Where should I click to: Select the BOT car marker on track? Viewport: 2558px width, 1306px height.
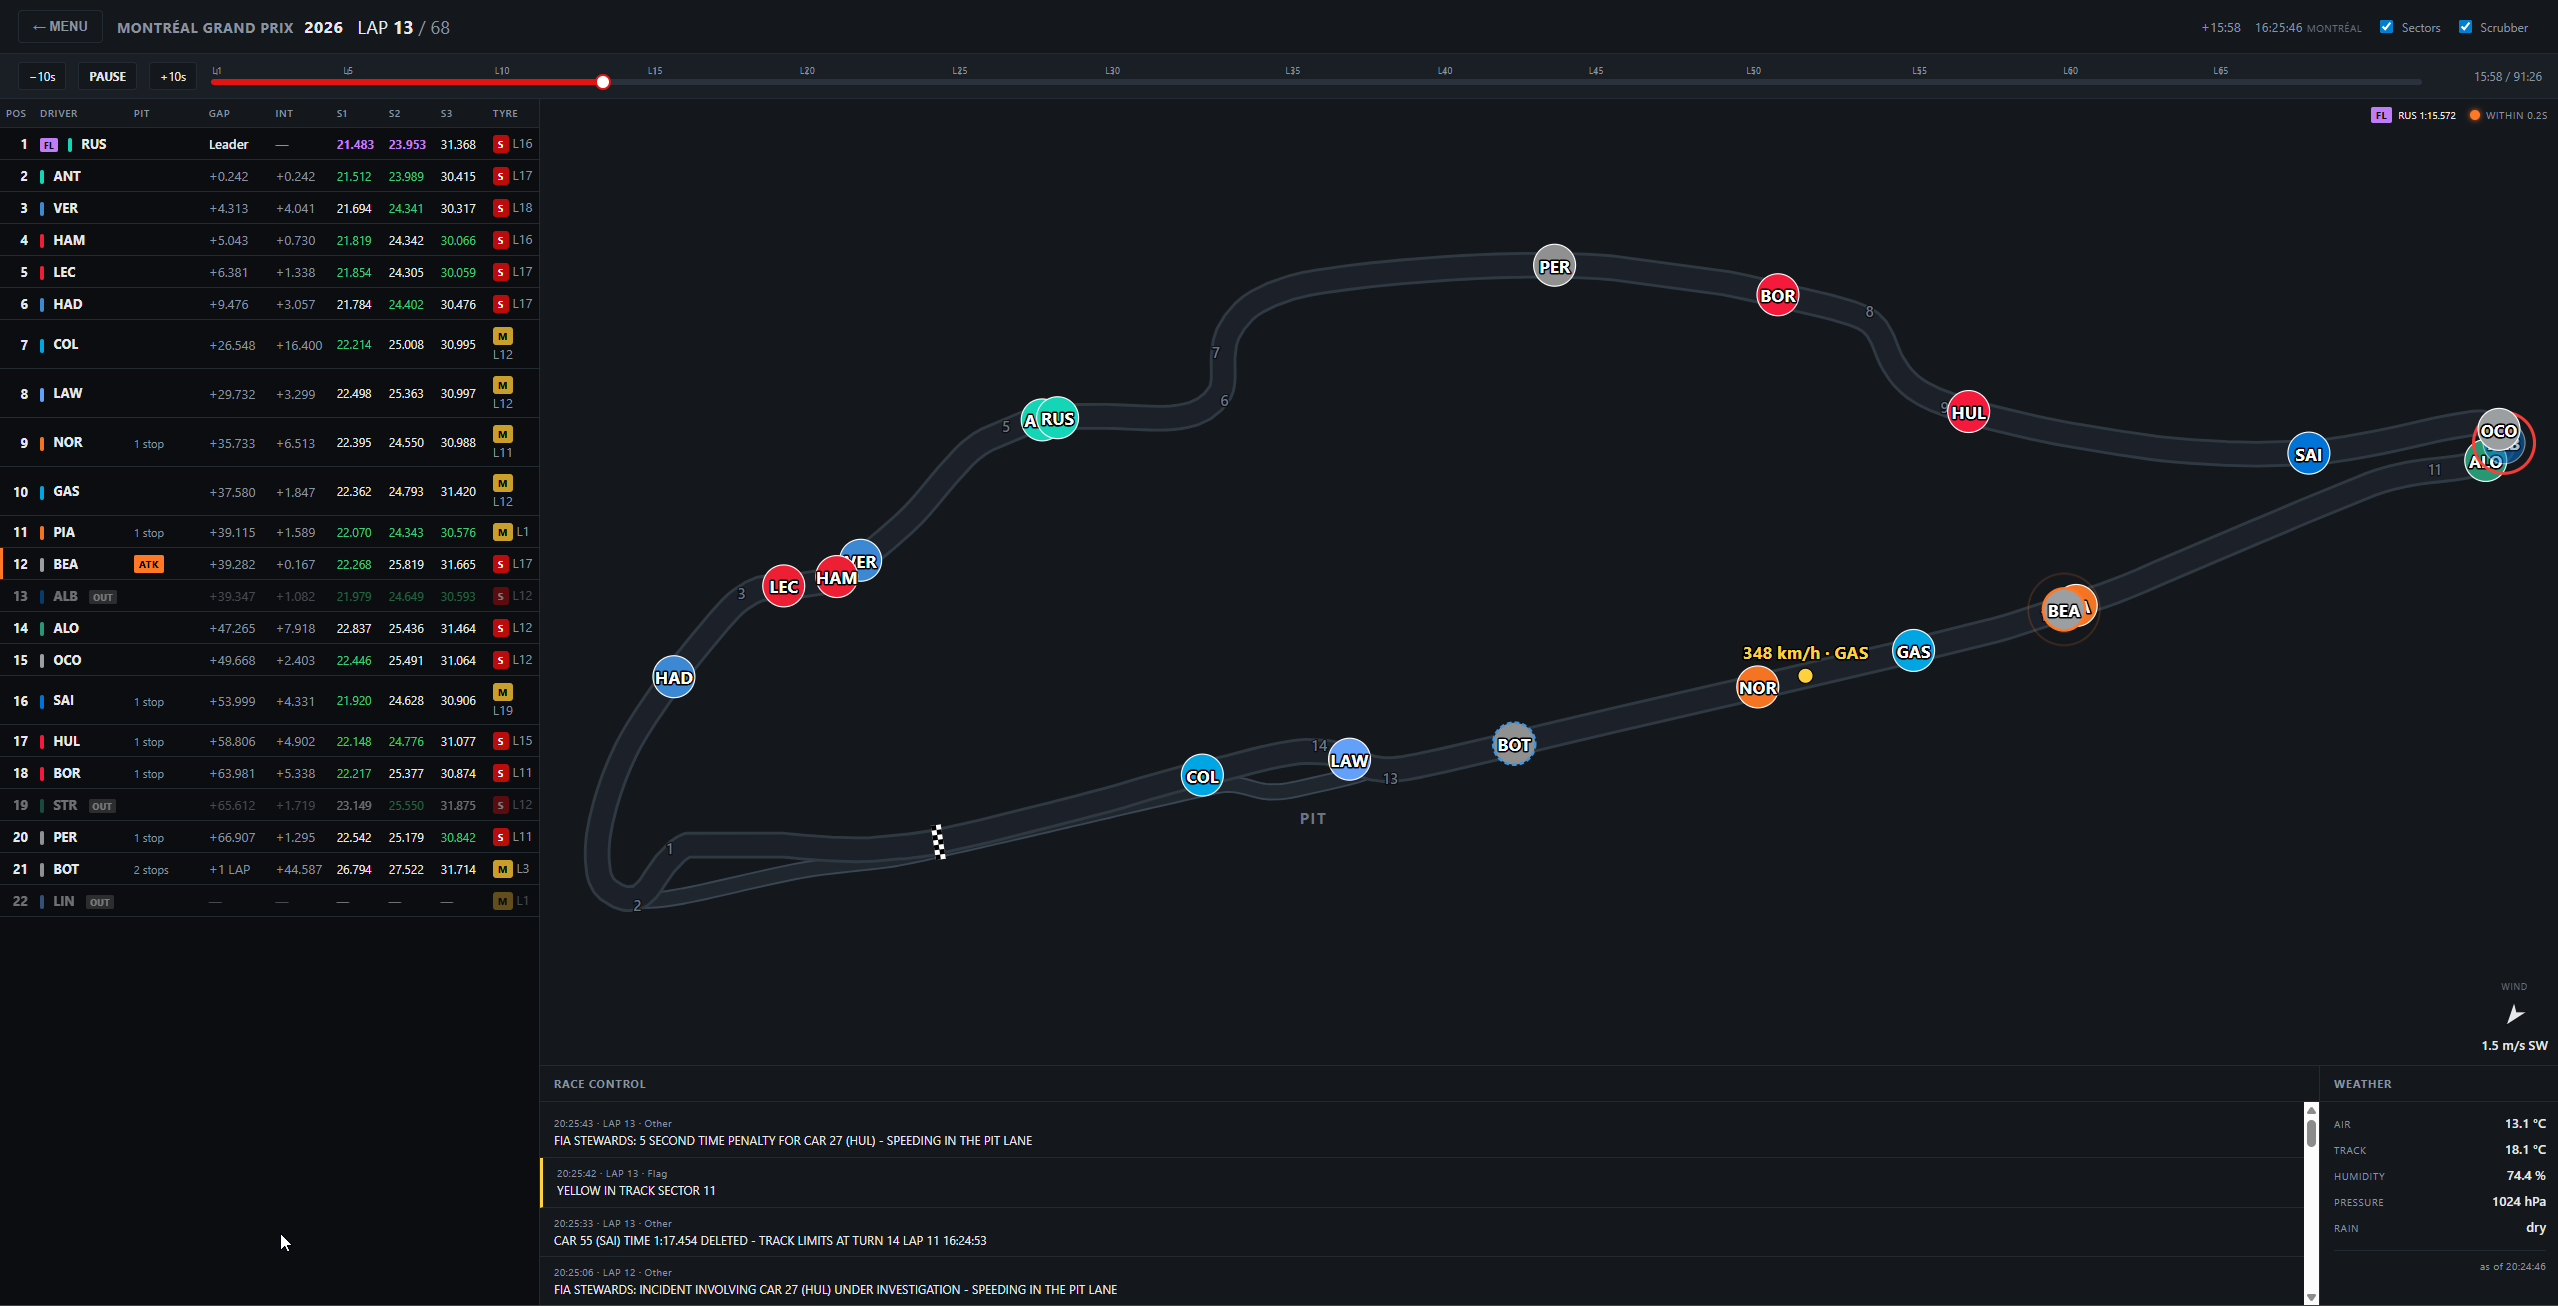point(1514,744)
